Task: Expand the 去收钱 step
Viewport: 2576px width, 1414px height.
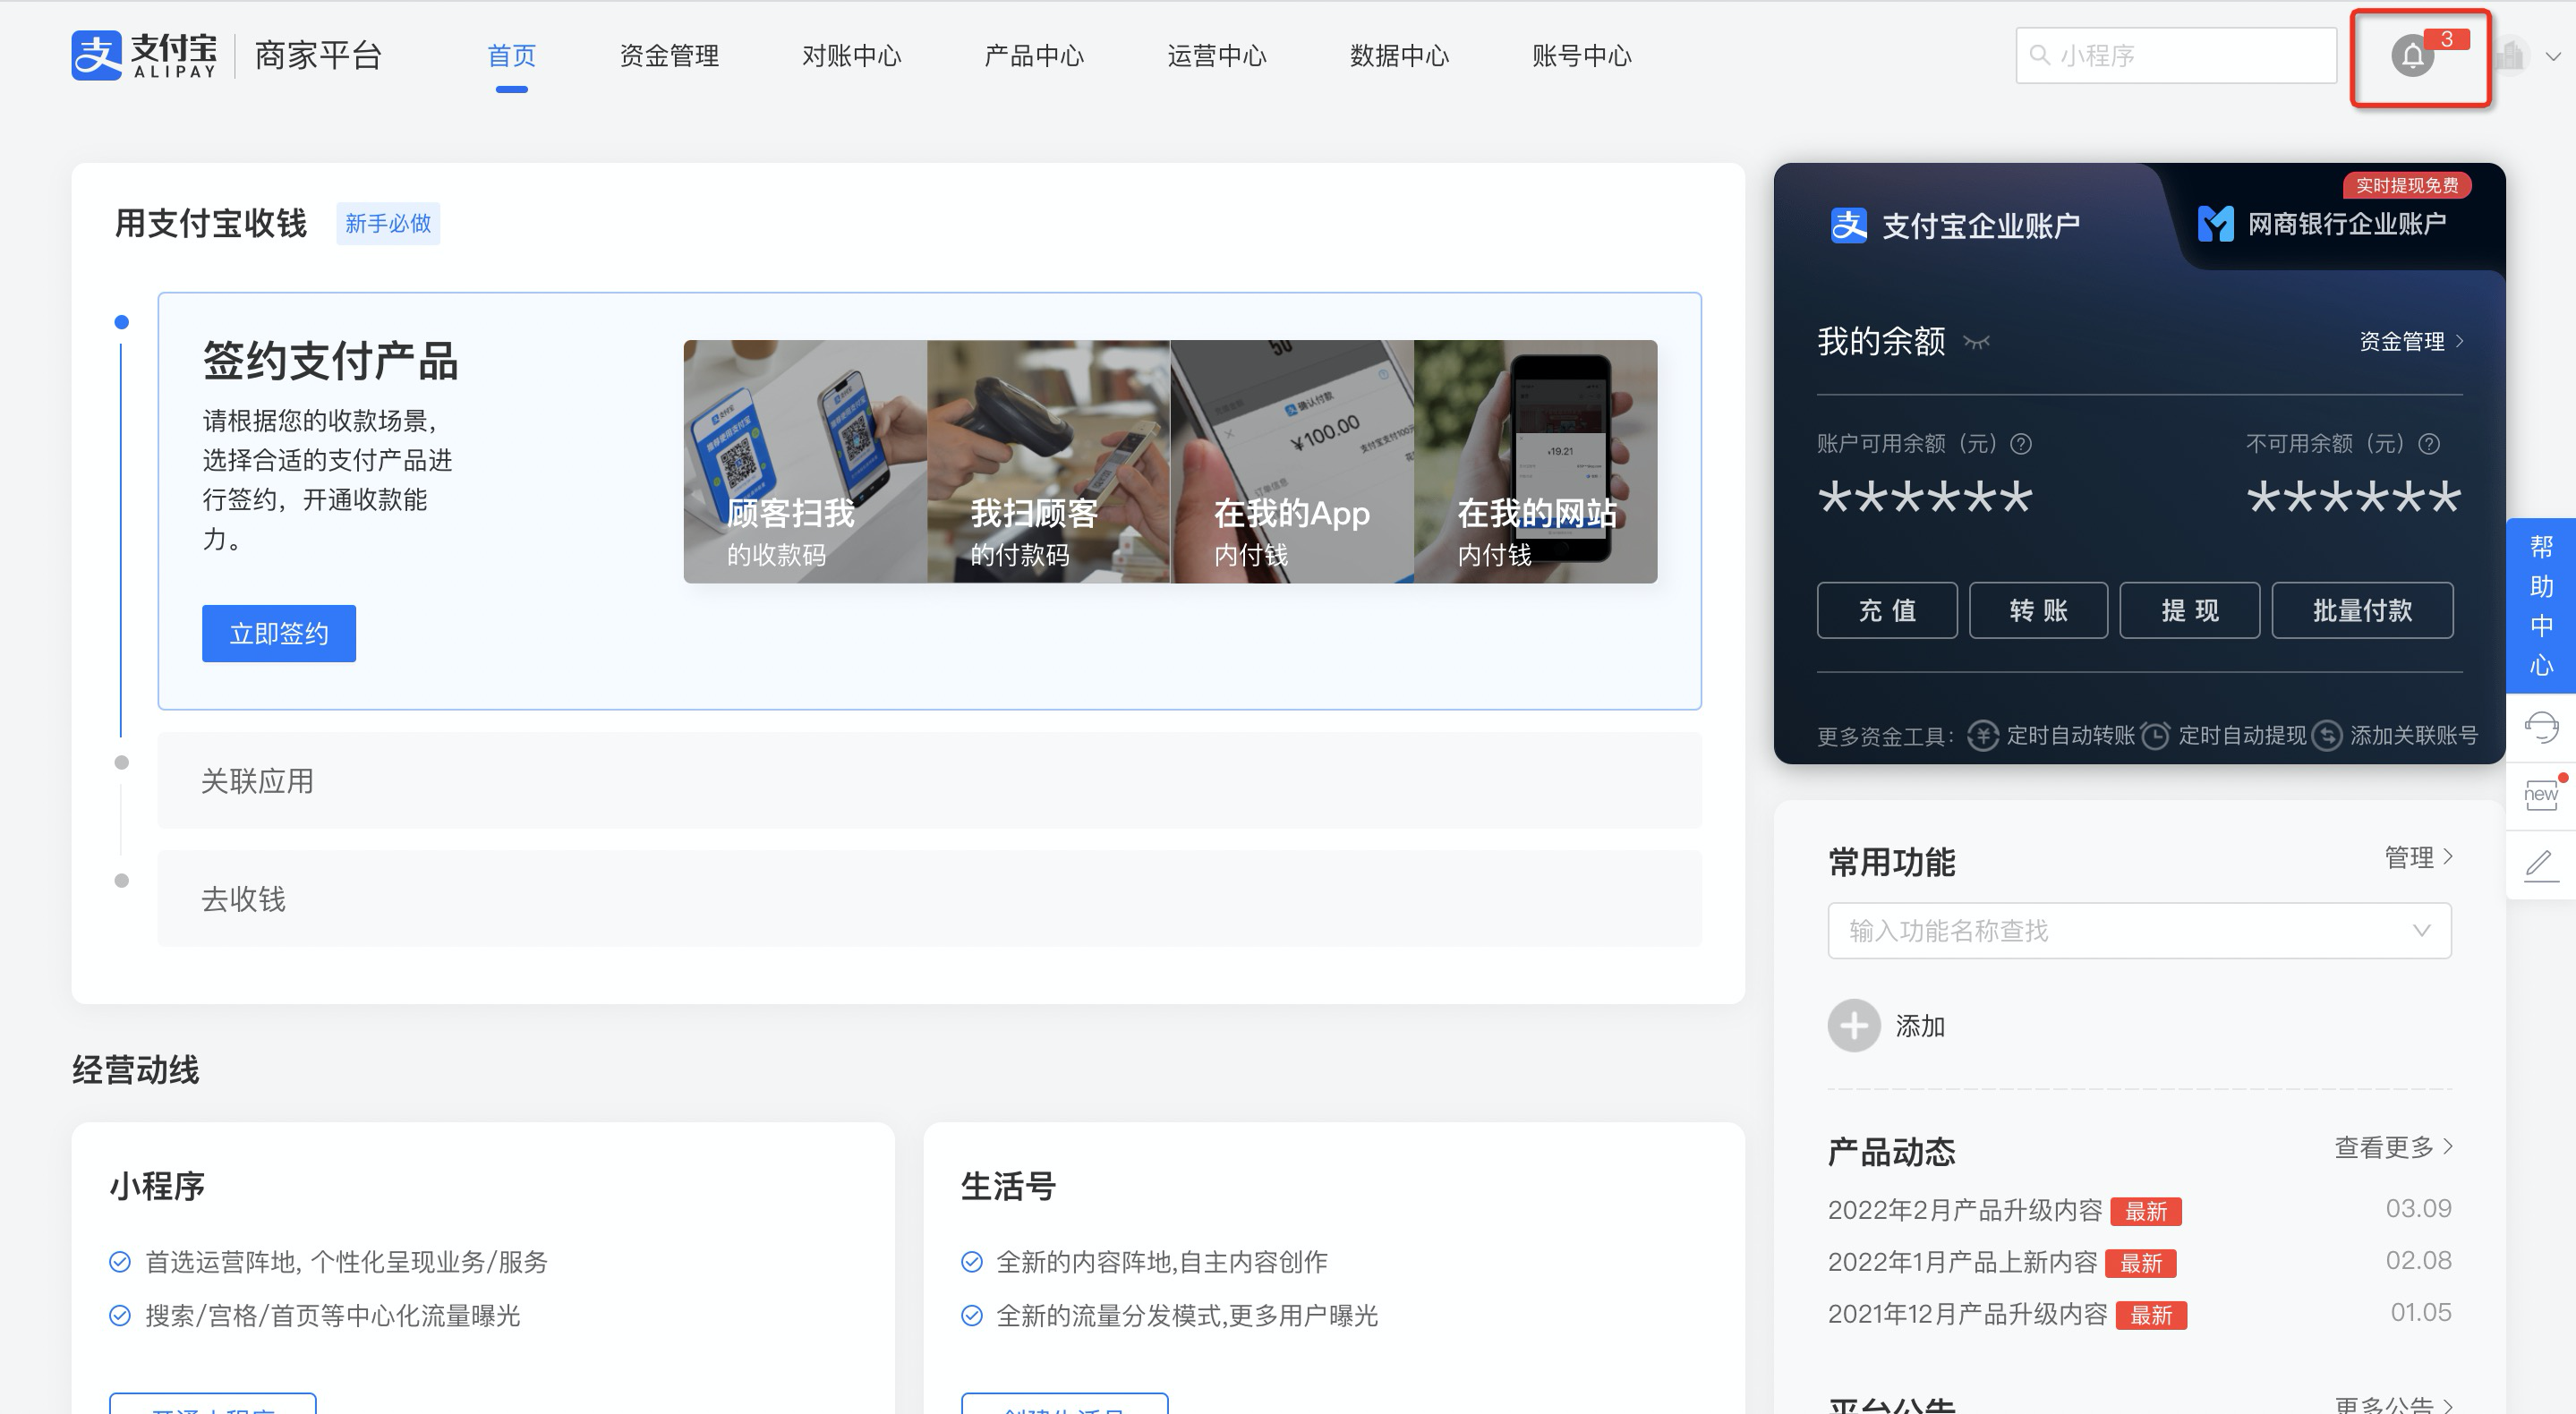Action: (929, 899)
